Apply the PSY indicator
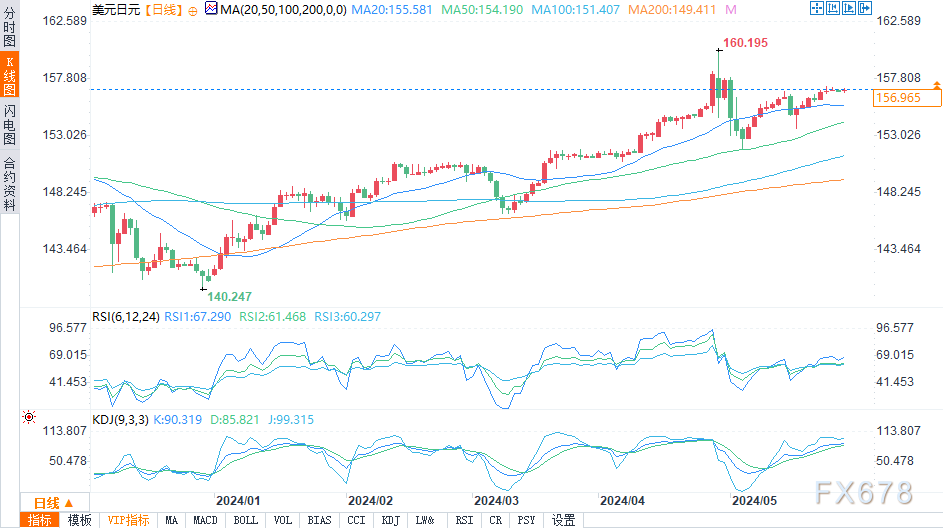 526,520
